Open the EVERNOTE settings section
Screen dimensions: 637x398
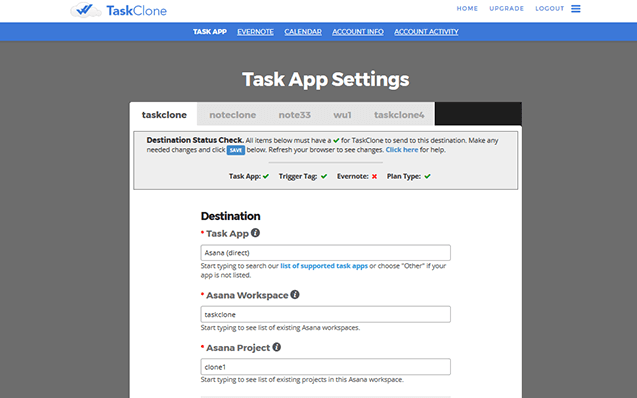click(255, 32)
